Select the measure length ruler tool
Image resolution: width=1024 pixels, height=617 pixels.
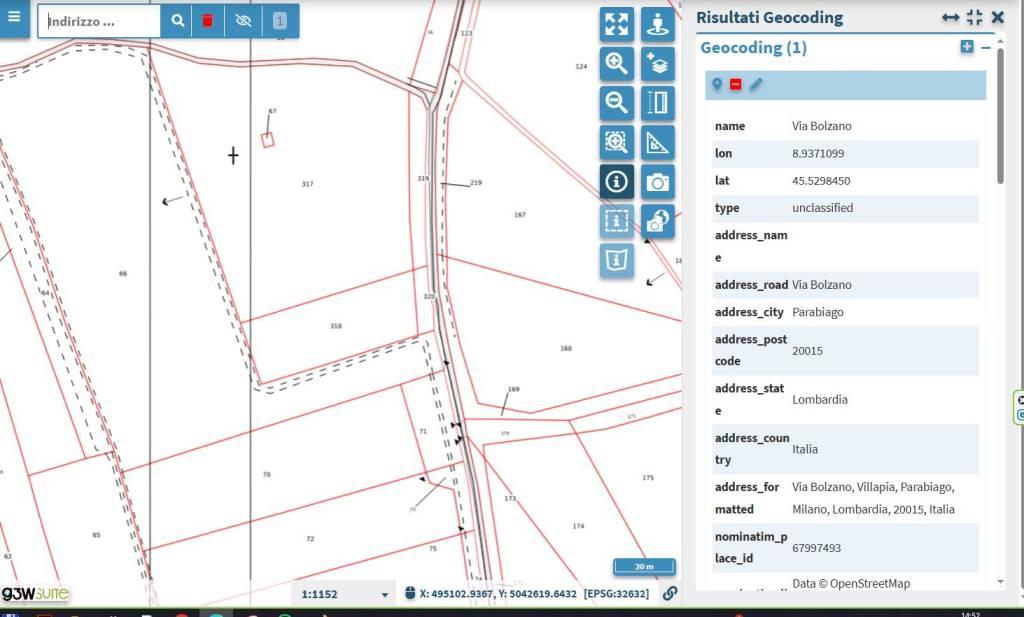point(657,102)
